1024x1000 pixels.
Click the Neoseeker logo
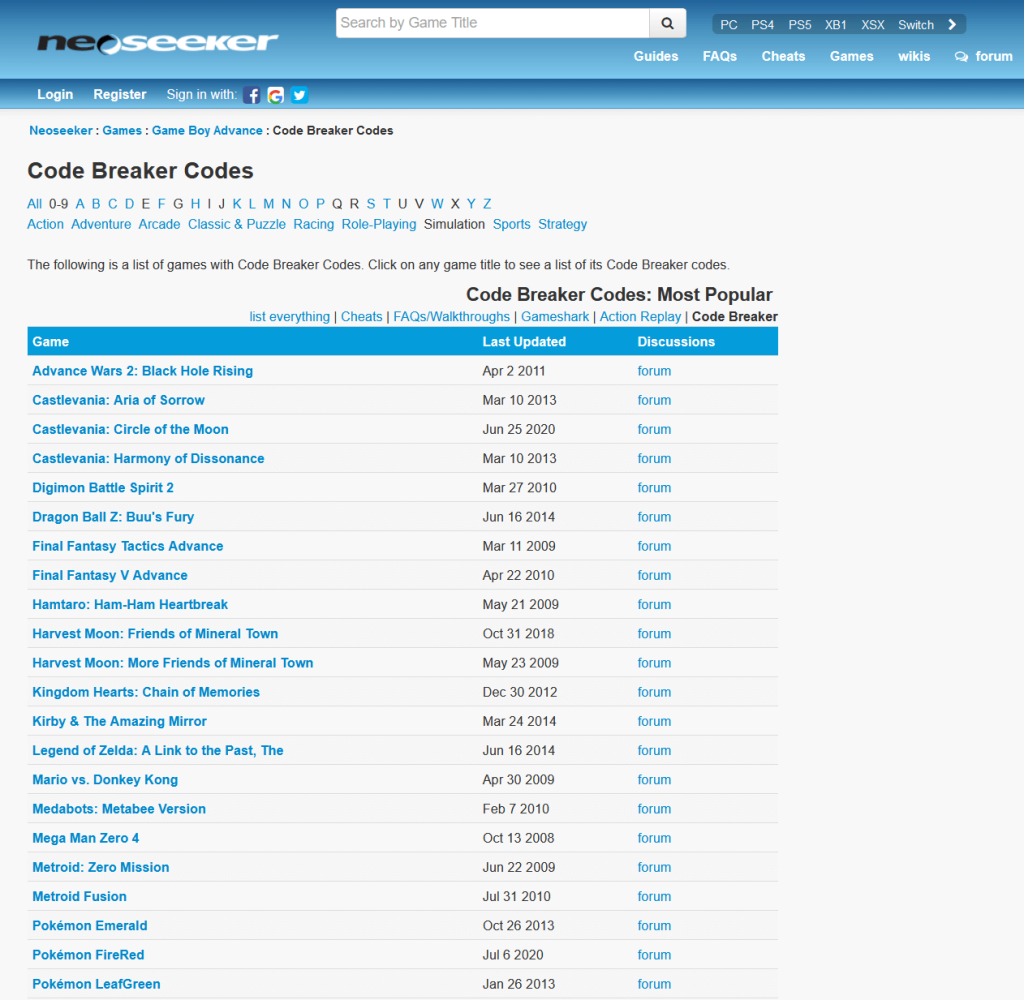click(158, 43)
